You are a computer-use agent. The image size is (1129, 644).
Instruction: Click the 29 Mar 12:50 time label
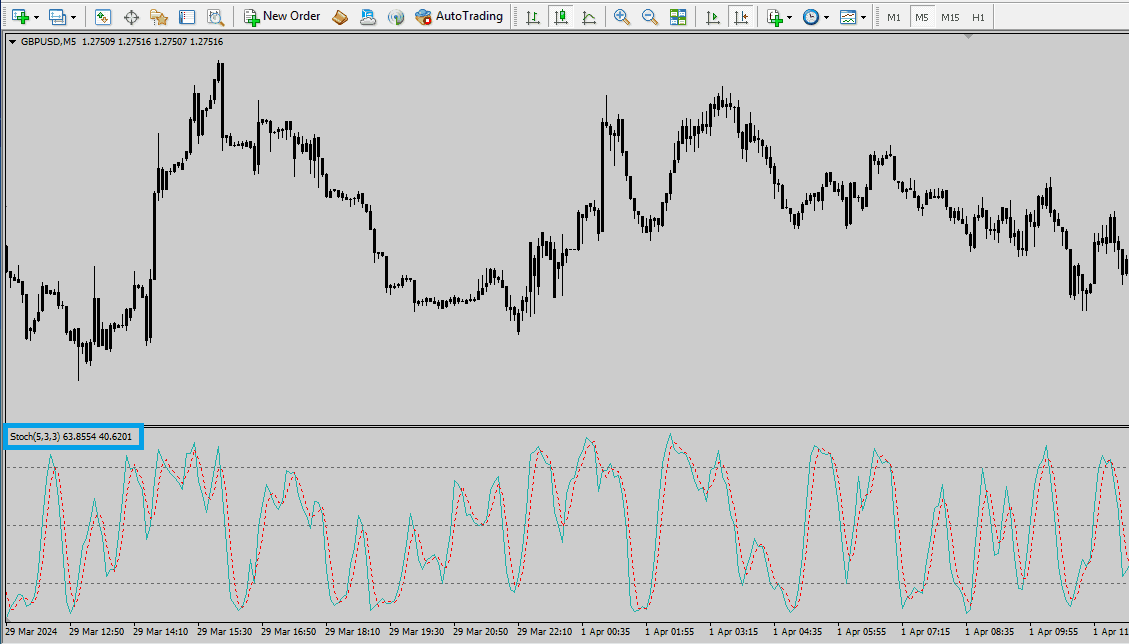tap(96, 632)
